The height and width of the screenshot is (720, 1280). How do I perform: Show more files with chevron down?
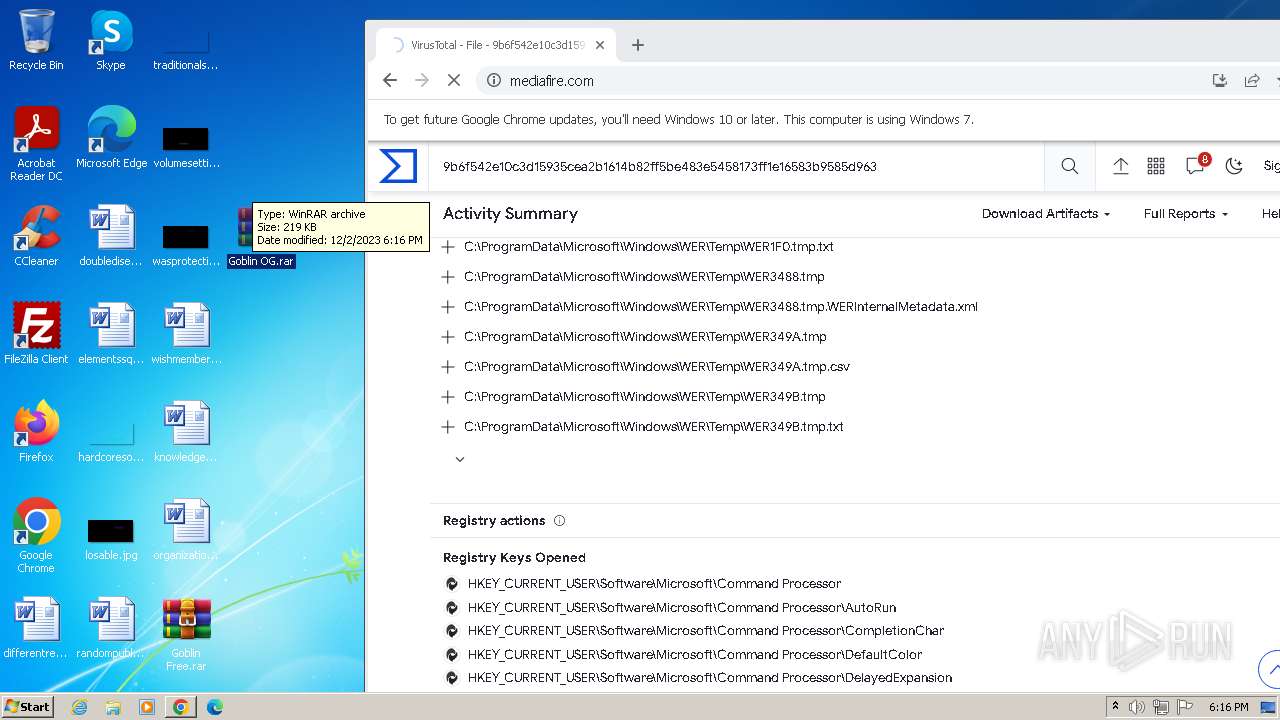(x=460, y=459)
